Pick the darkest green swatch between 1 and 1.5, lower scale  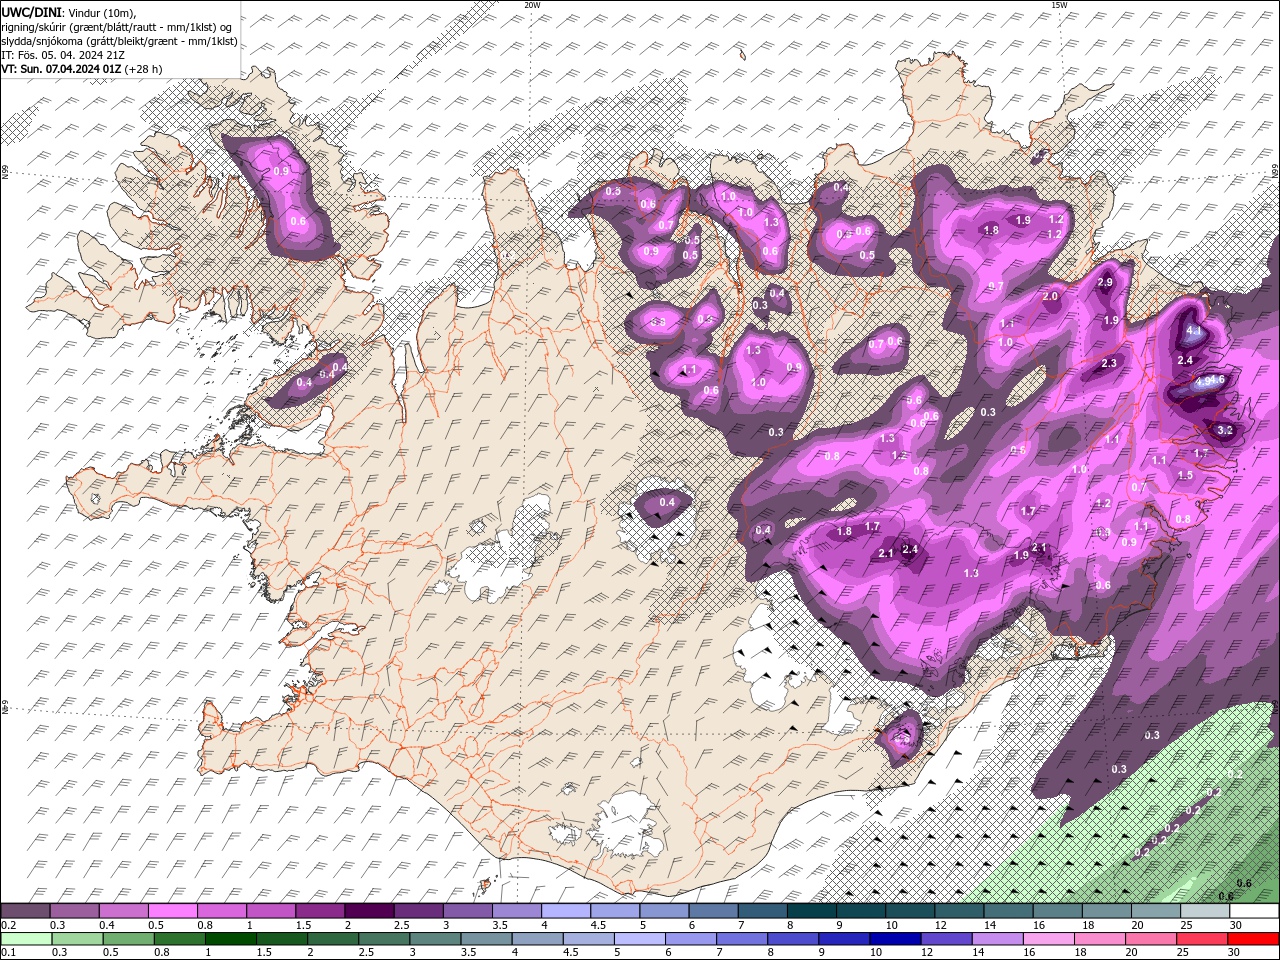click(x=231, y=938)
